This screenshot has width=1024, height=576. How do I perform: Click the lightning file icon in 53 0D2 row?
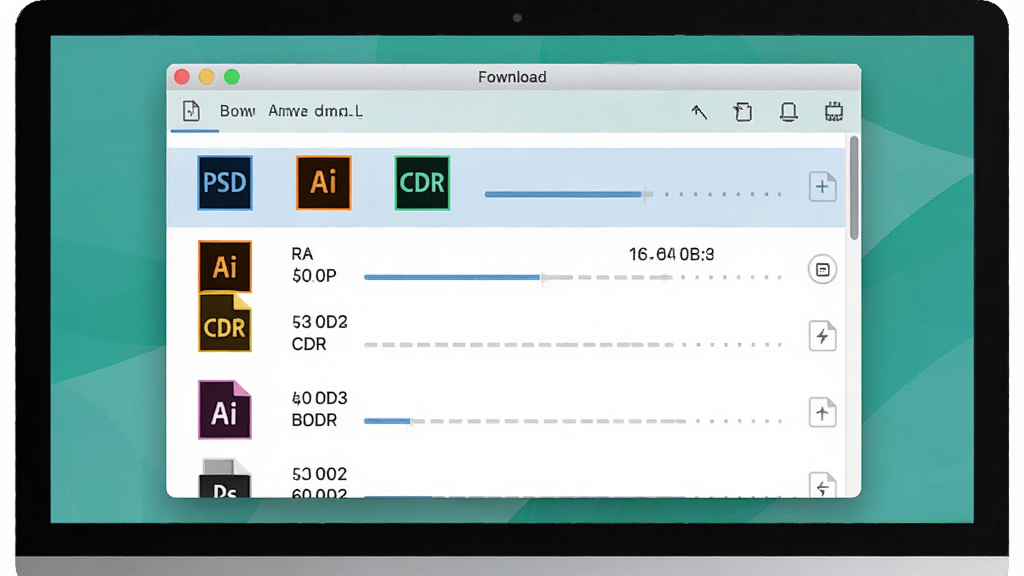(822, 336)
